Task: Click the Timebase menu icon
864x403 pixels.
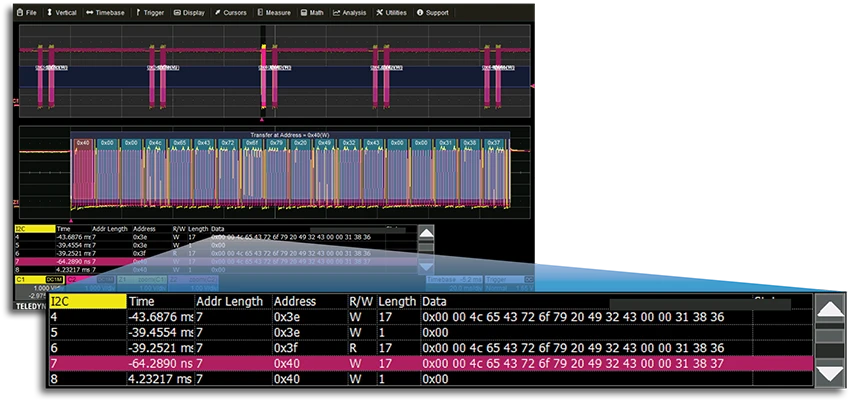Action: tap(90, 13)
